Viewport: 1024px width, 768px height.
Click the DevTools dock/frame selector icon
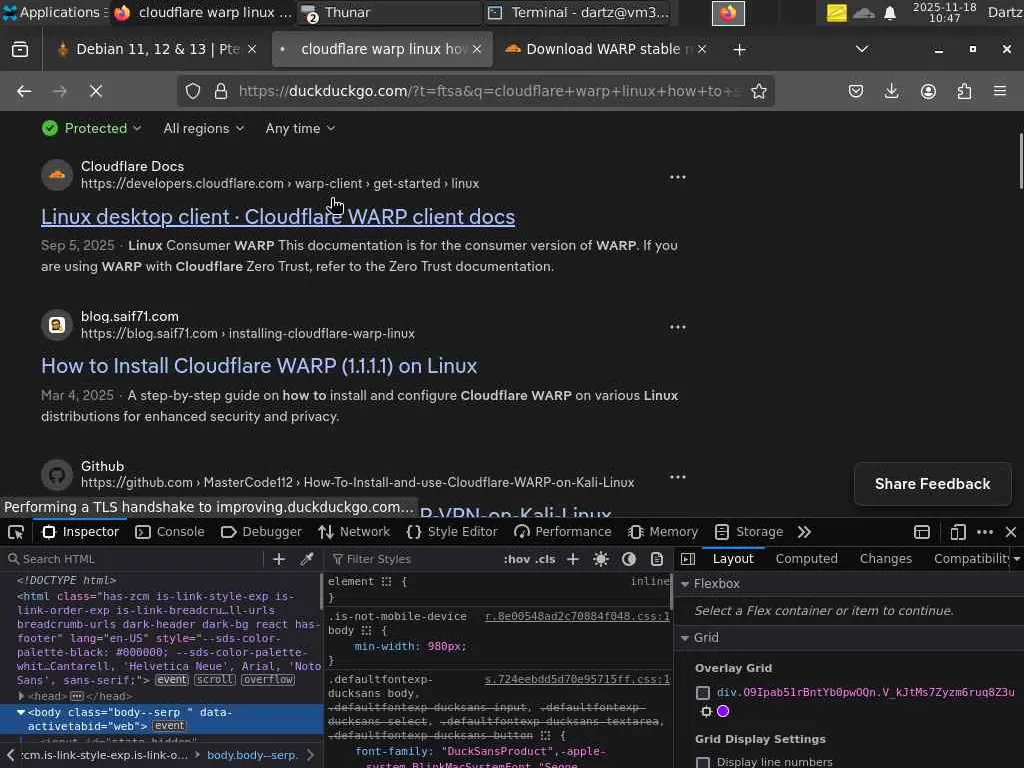click(921, 532)
